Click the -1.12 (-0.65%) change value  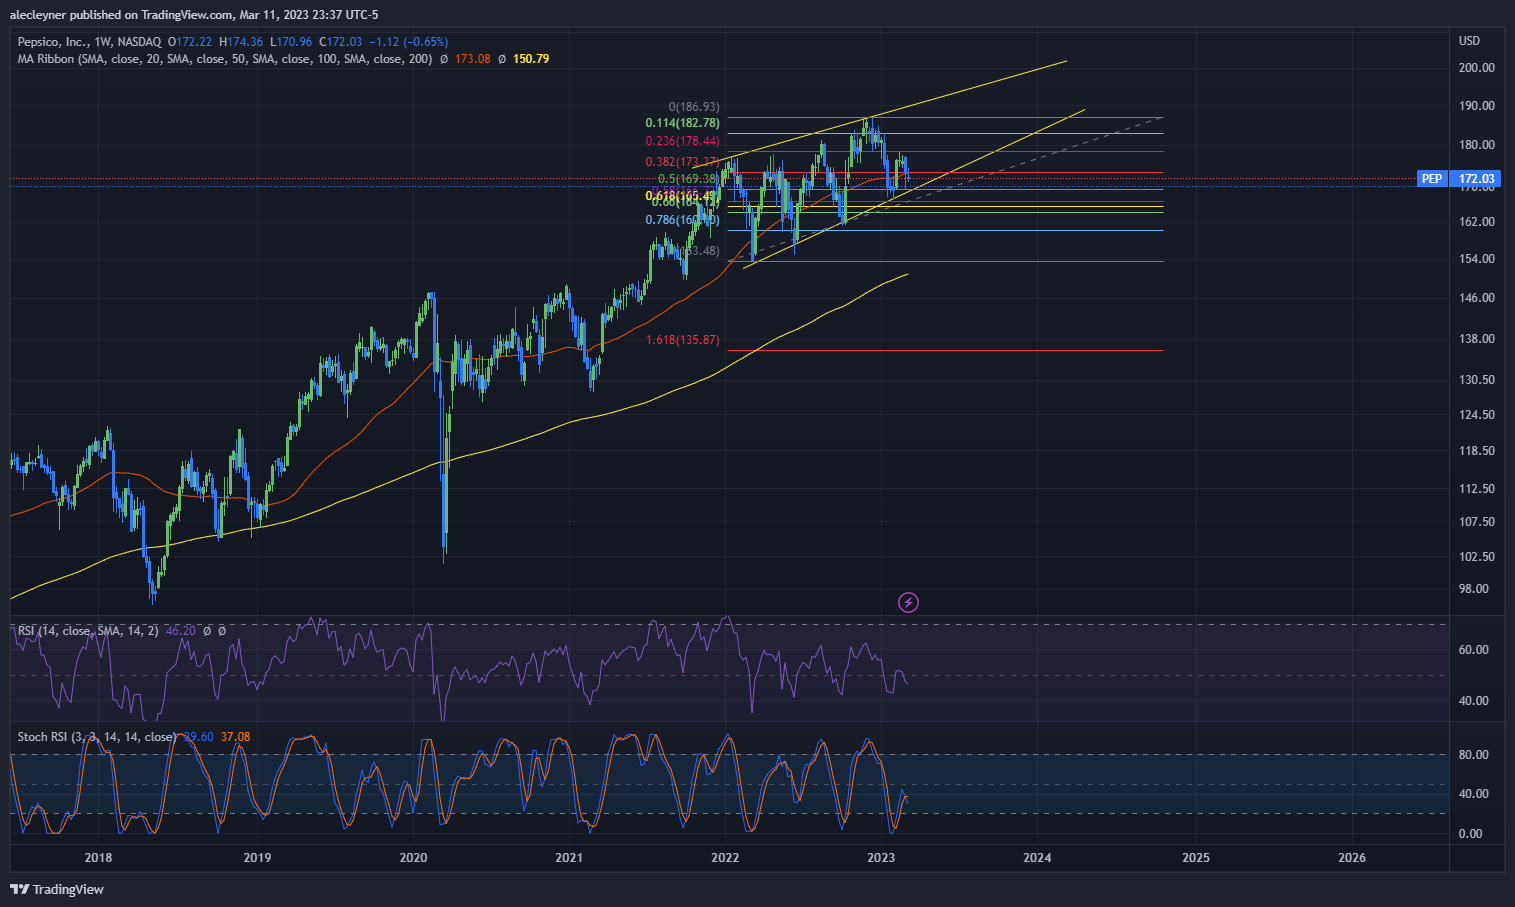coord(409,42)
